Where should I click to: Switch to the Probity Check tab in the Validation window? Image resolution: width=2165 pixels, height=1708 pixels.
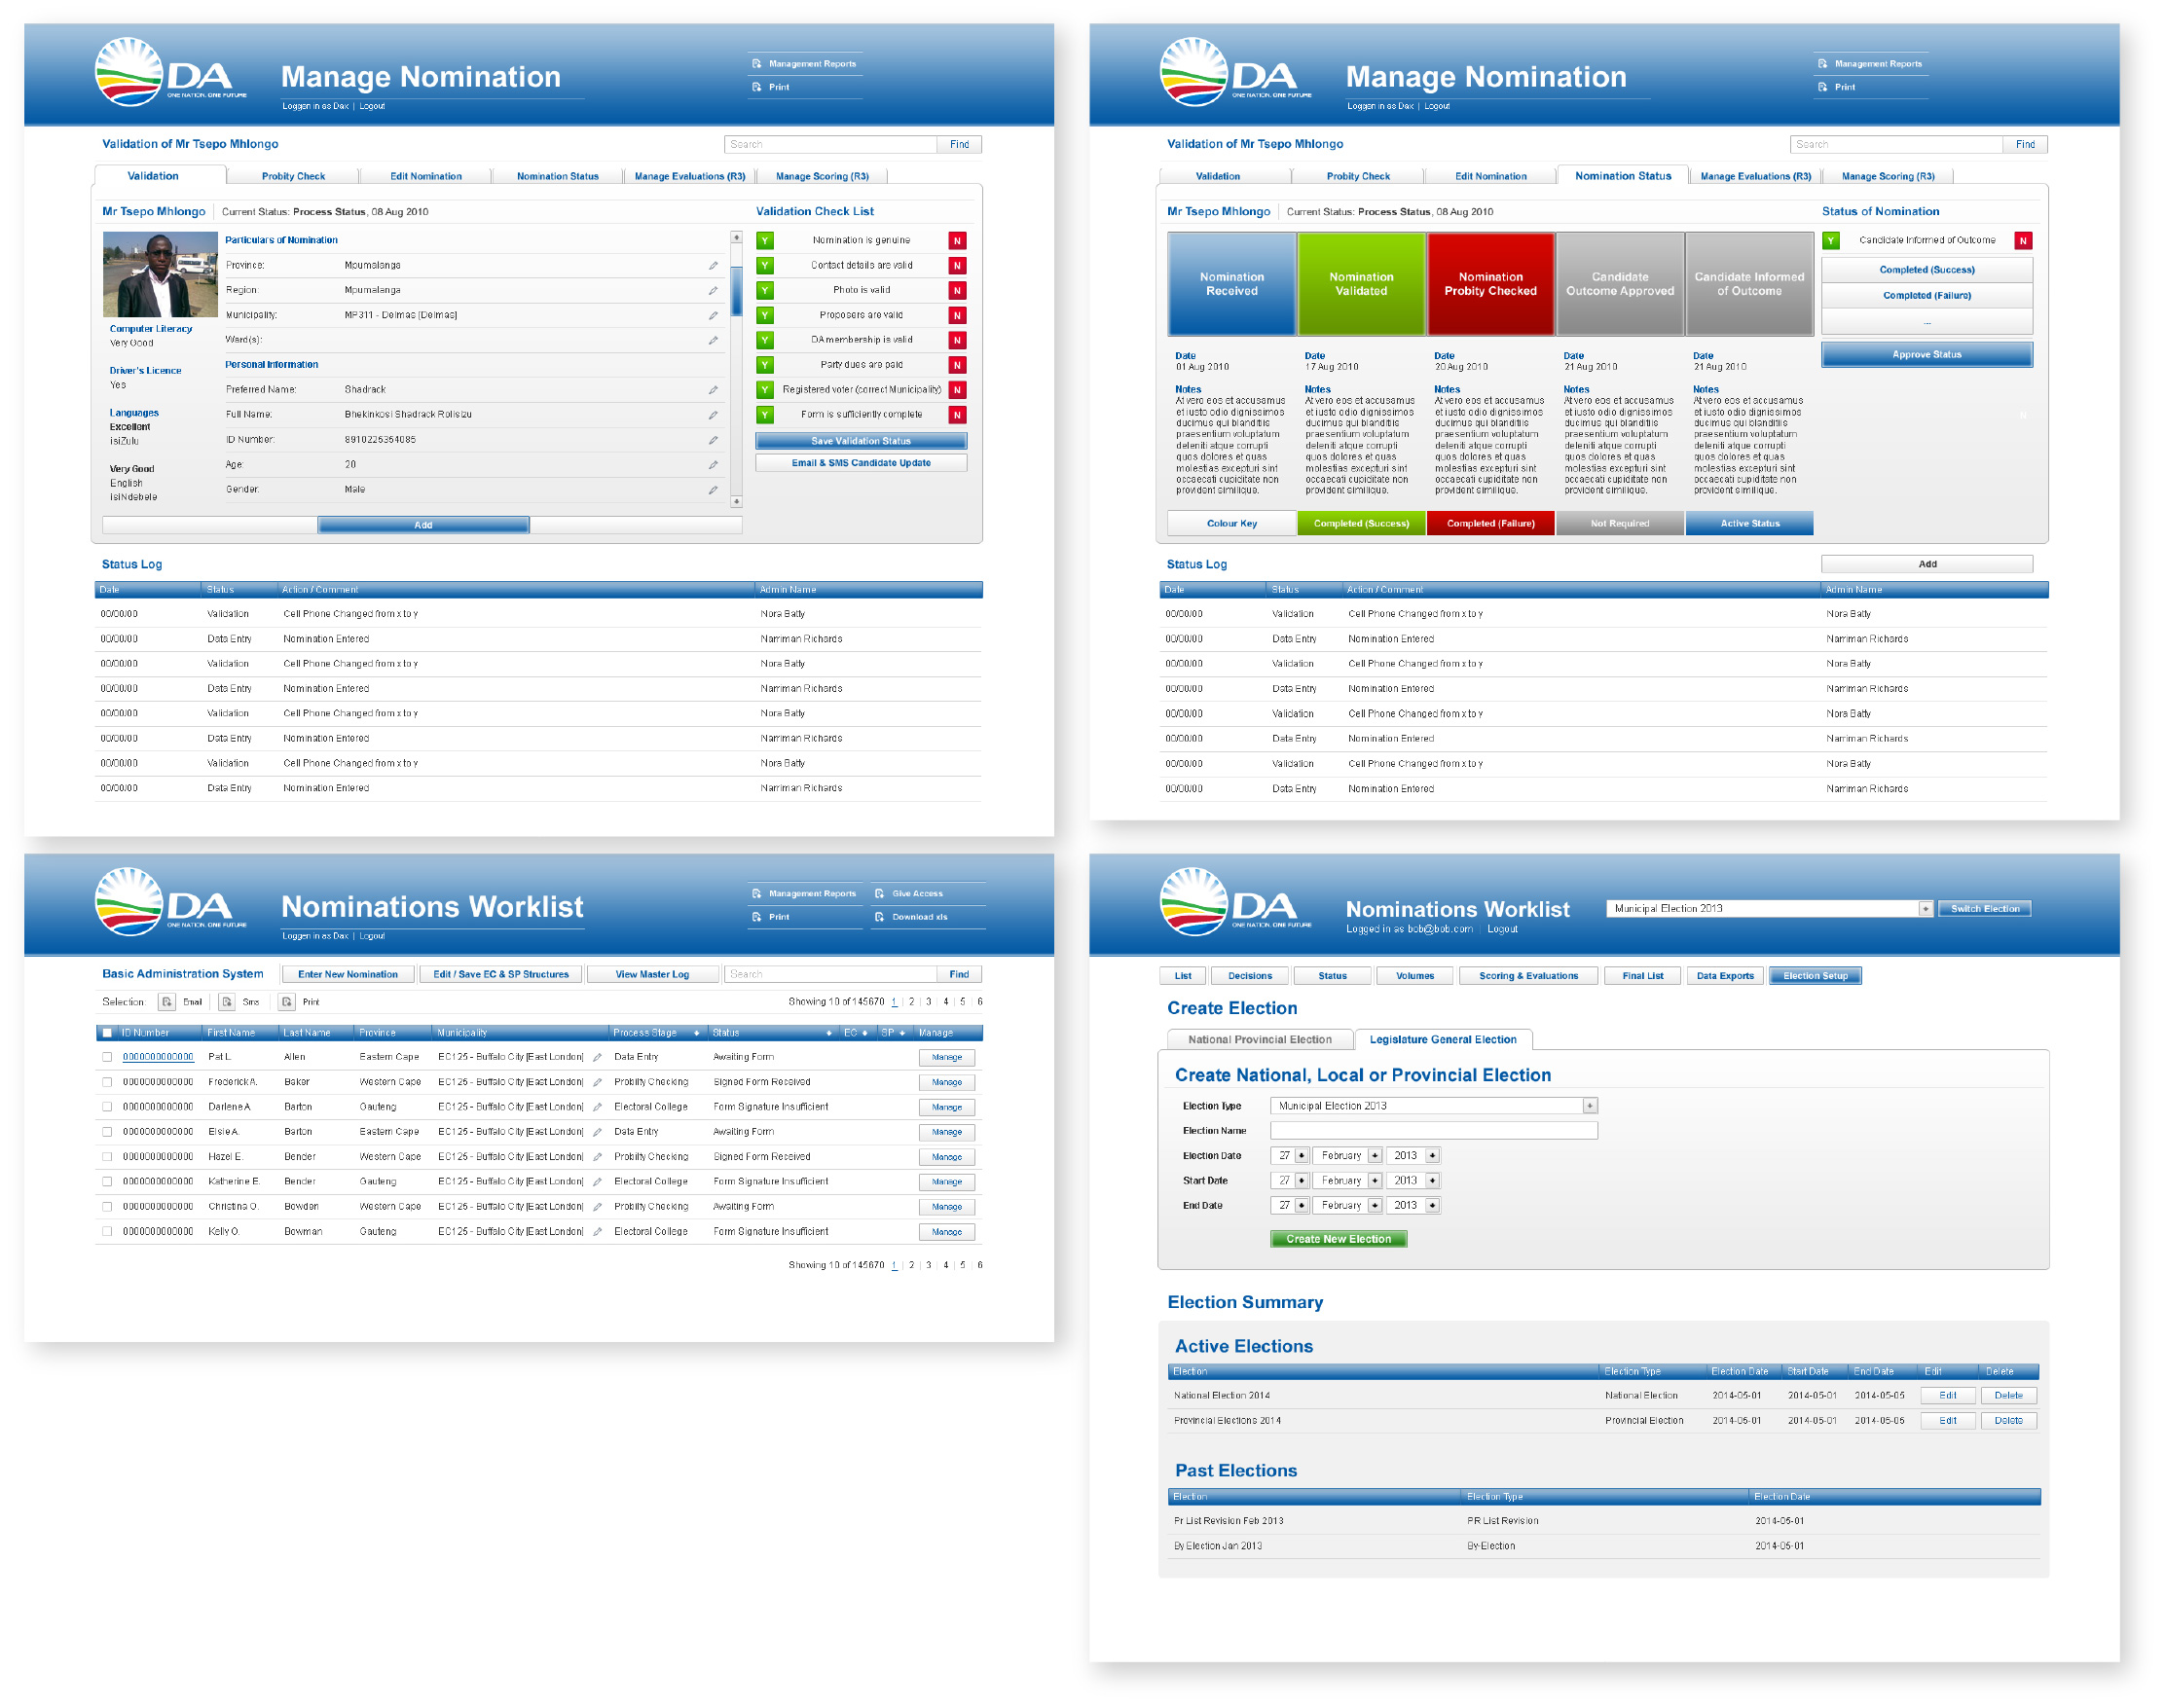click(293, 177)
